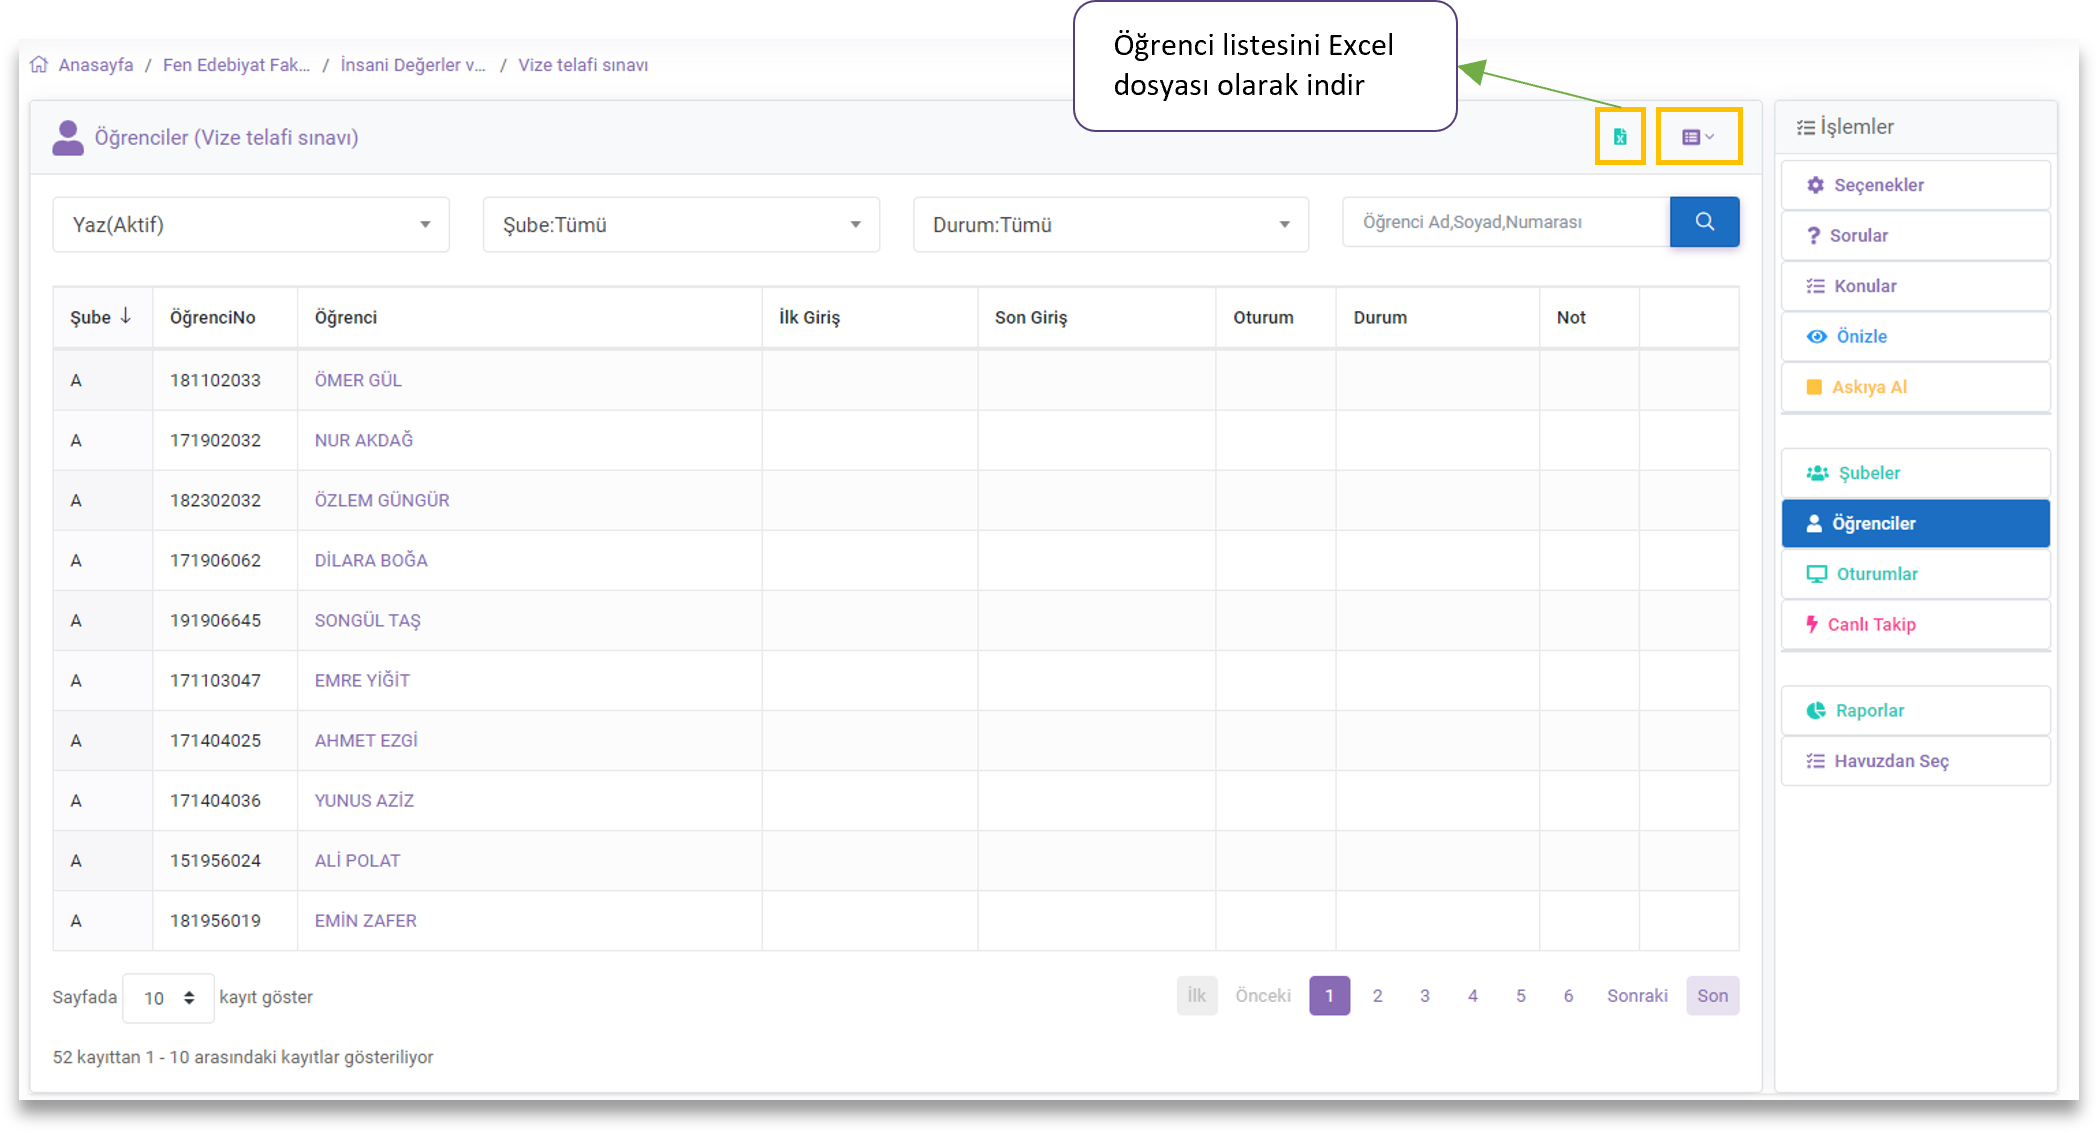Image resolution: width=2098 pixels, height=1133 pixels.
Task: Click the blue search magnifier button
Action: [x=1704, y=222]
